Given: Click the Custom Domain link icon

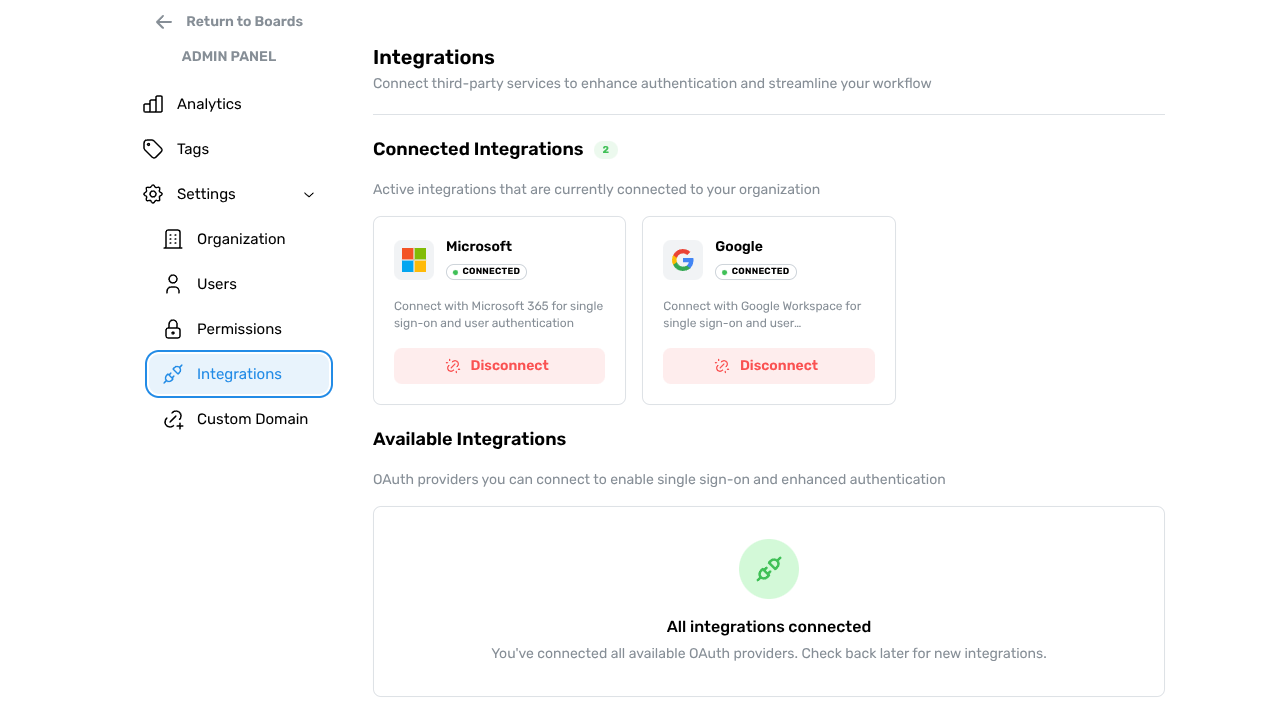Looking at the screenshot, I should point(173,419).
